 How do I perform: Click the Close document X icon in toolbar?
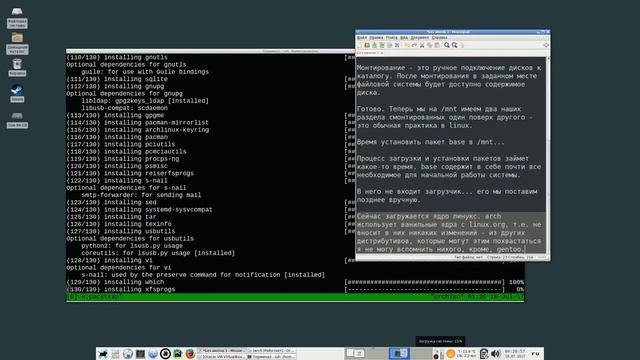click(x=397, y=45)
